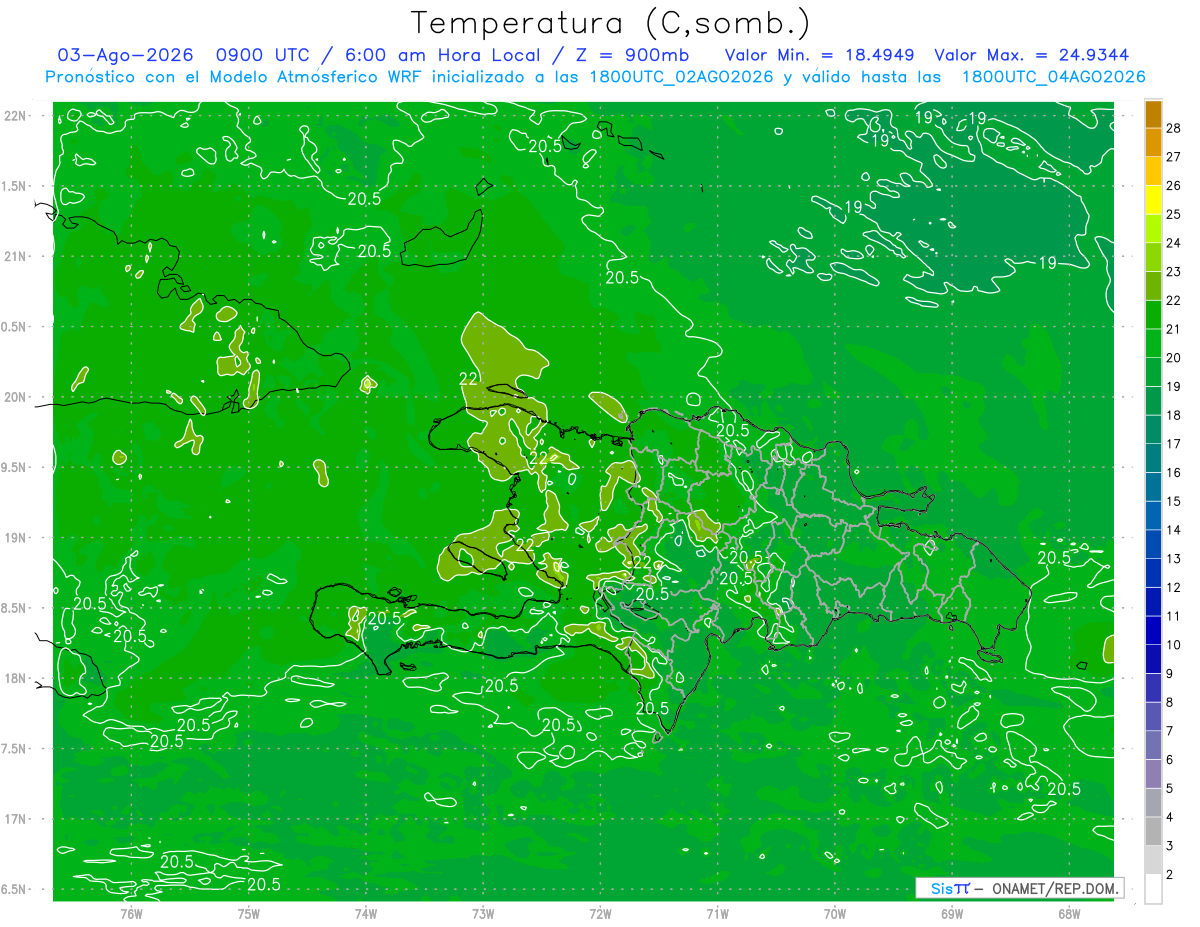Select the '68W' longitude label
This screenshot has height=927, width=1200.
(1069, 914)
